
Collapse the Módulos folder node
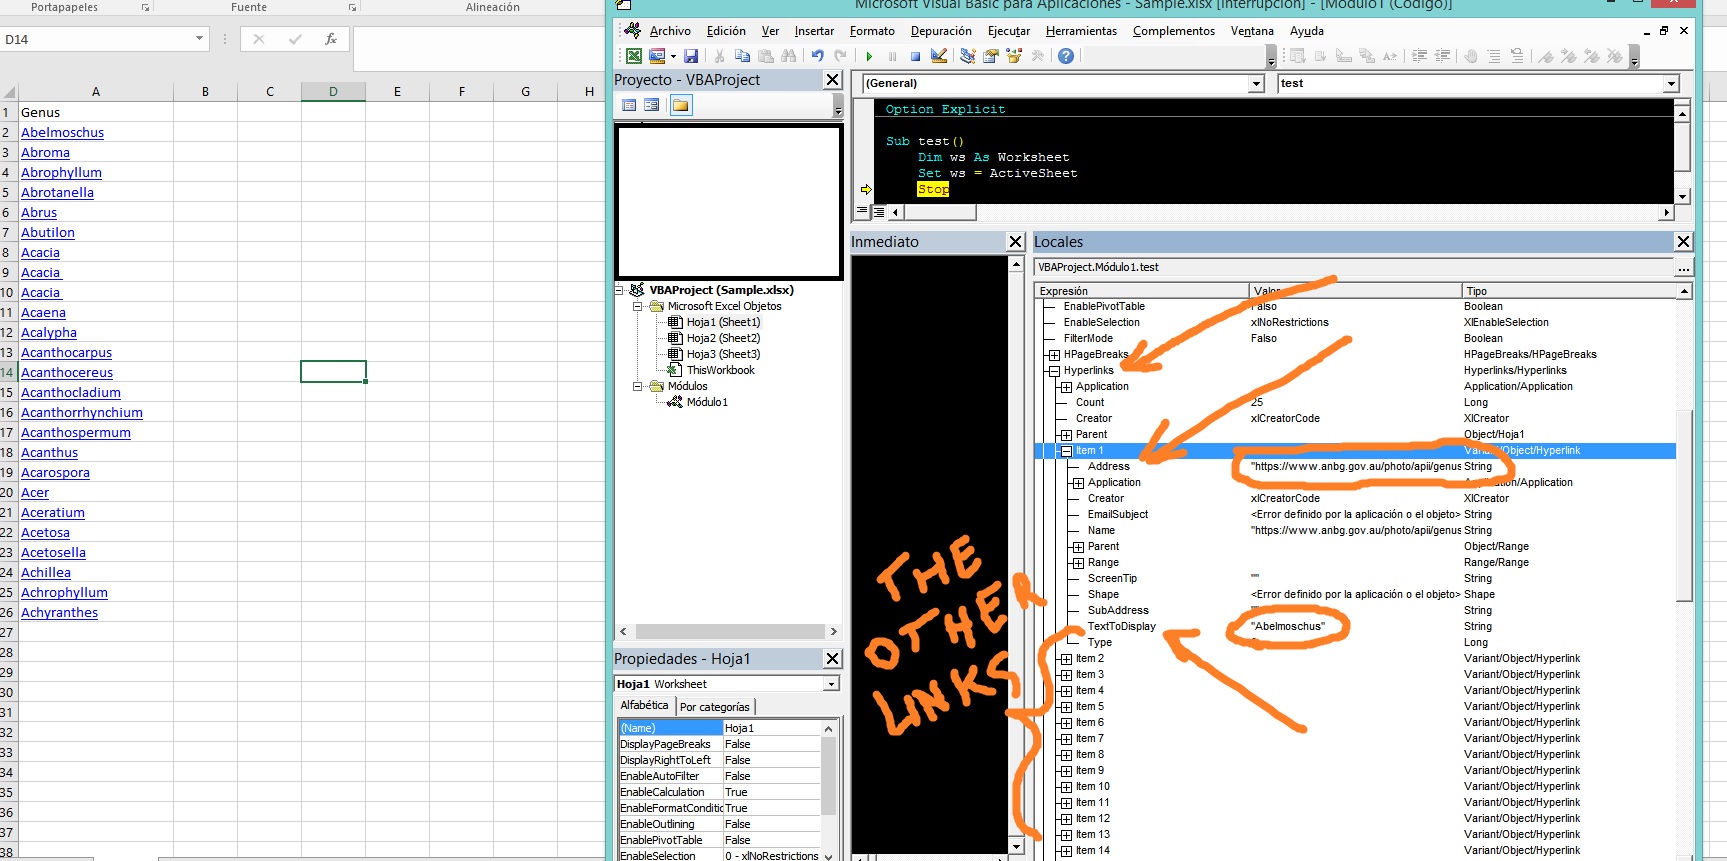point(638,386)
